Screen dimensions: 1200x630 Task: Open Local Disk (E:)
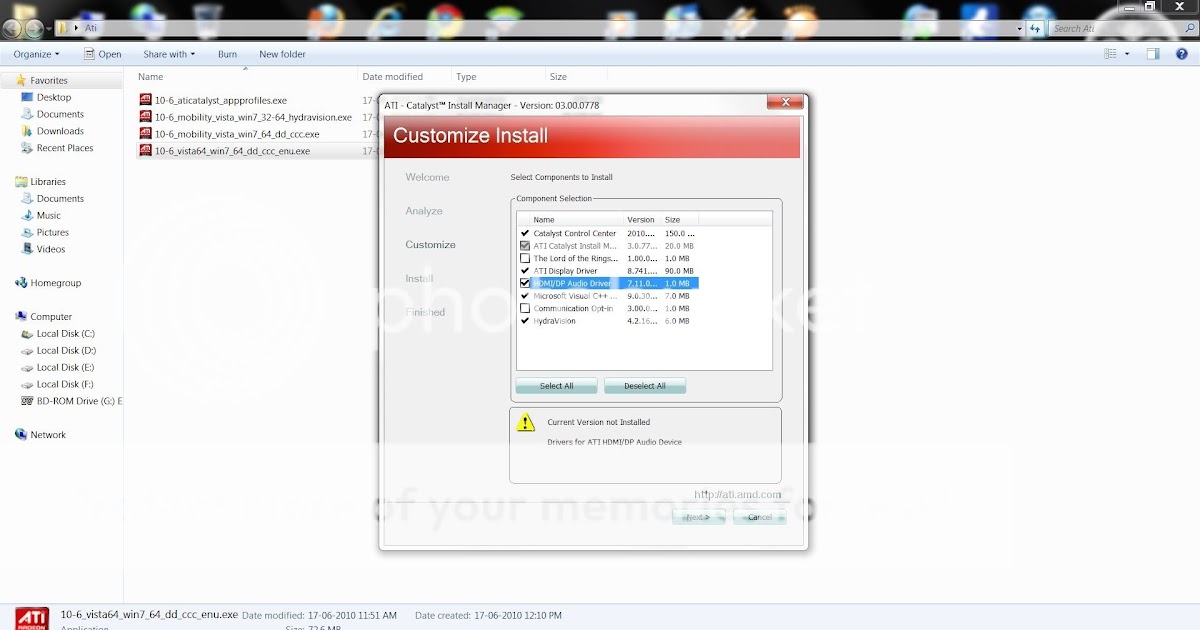pos(66,367)
